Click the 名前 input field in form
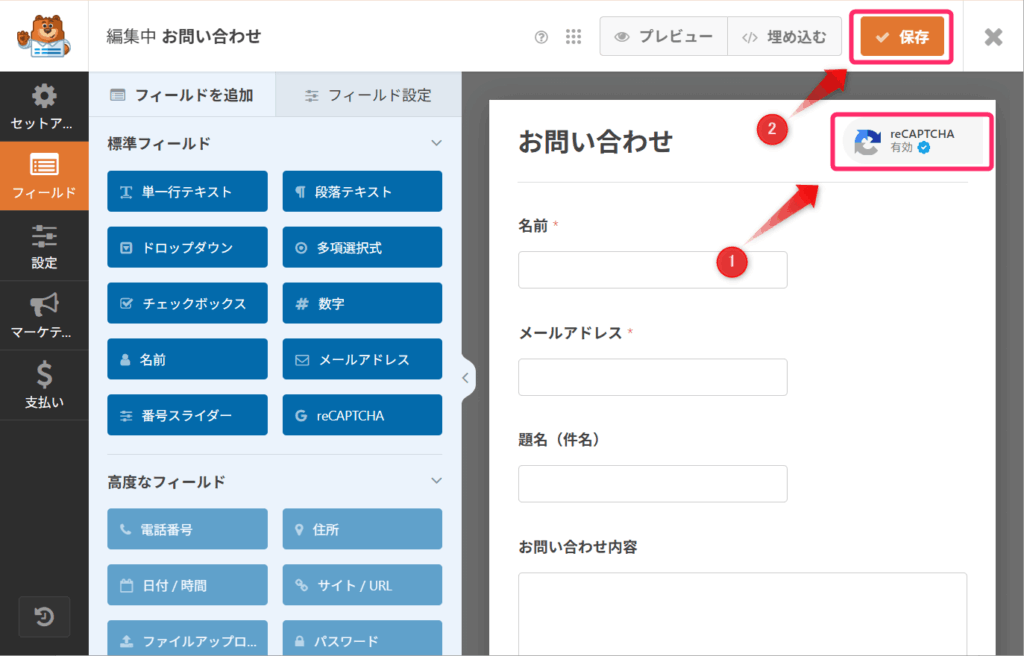 [652, 270]
